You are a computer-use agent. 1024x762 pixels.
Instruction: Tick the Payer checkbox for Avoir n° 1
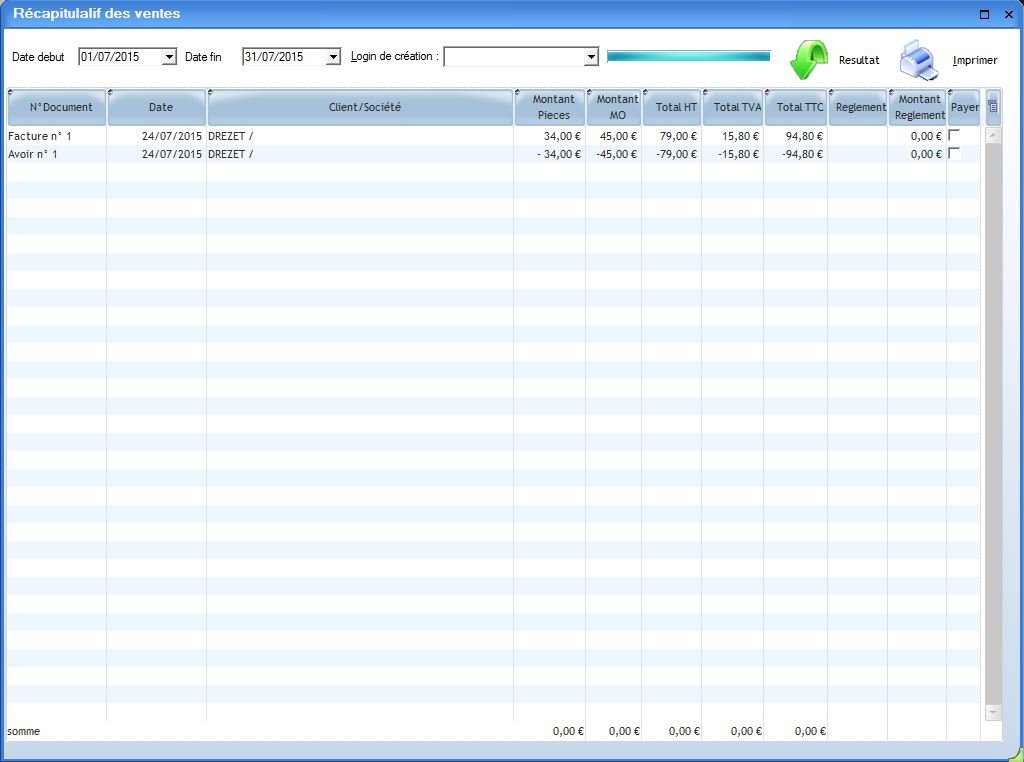pos(954,153)
